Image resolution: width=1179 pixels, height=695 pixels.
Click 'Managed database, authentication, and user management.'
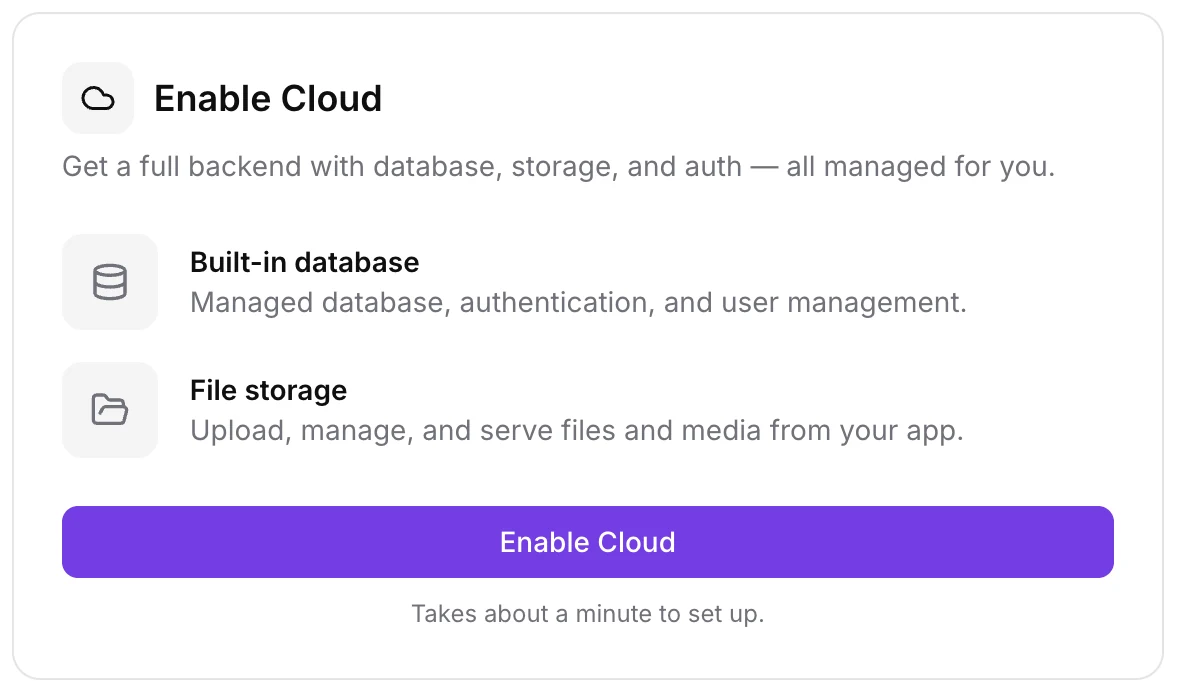[x=578, y=302]
